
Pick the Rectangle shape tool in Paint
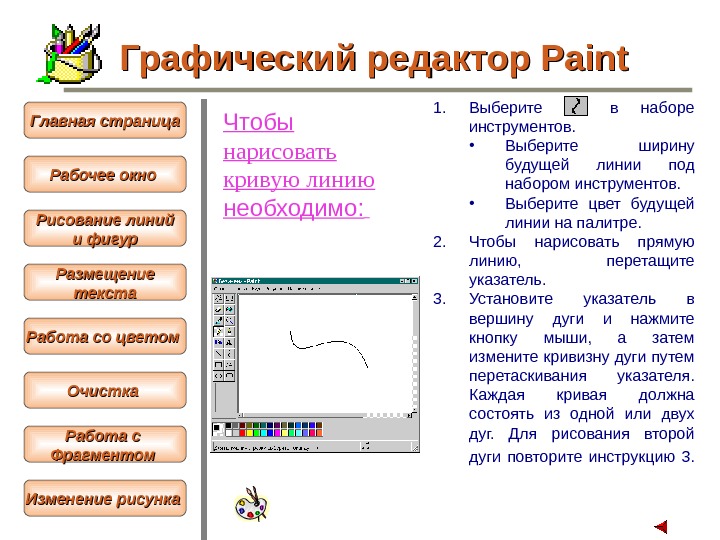(218, 365)
